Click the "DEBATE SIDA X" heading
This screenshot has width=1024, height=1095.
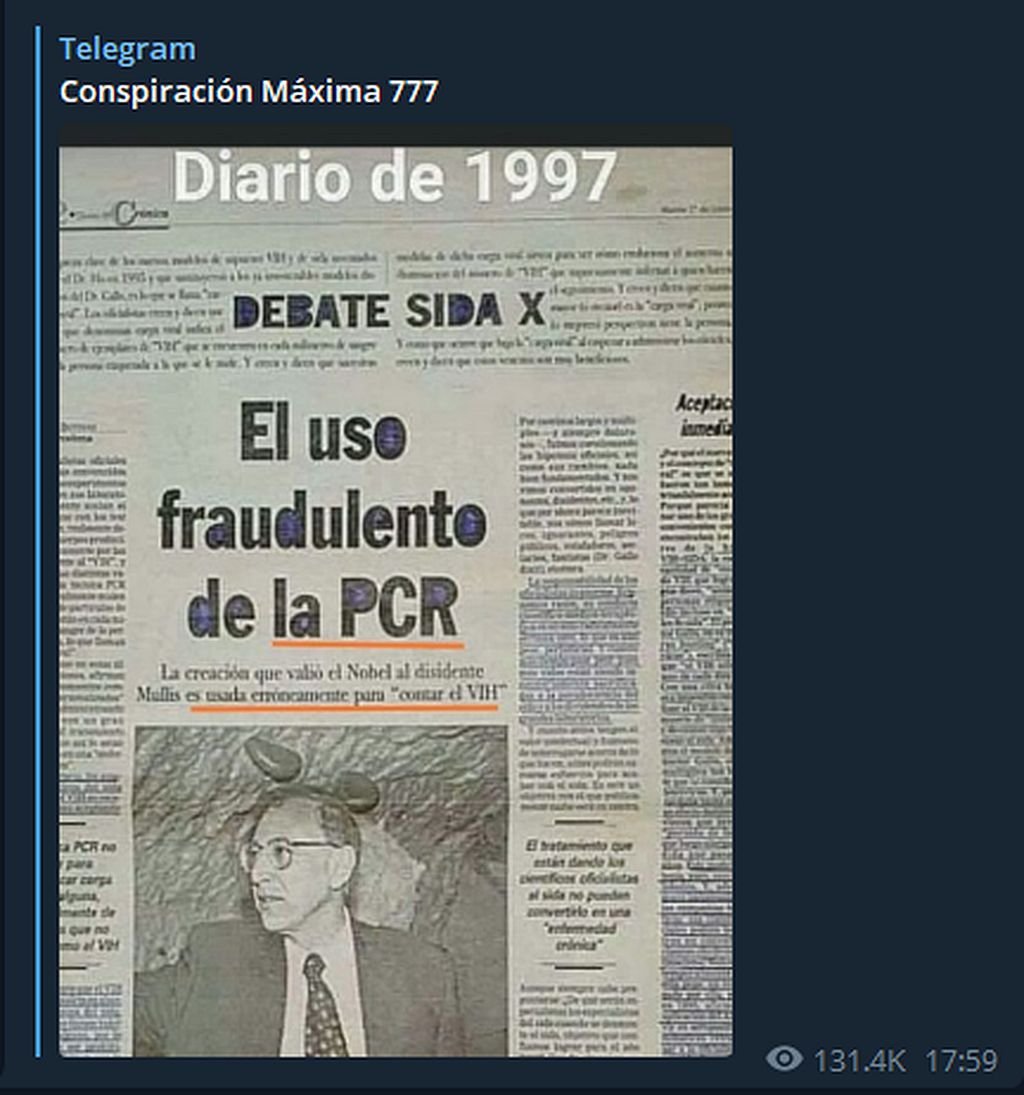pos(389,311)
